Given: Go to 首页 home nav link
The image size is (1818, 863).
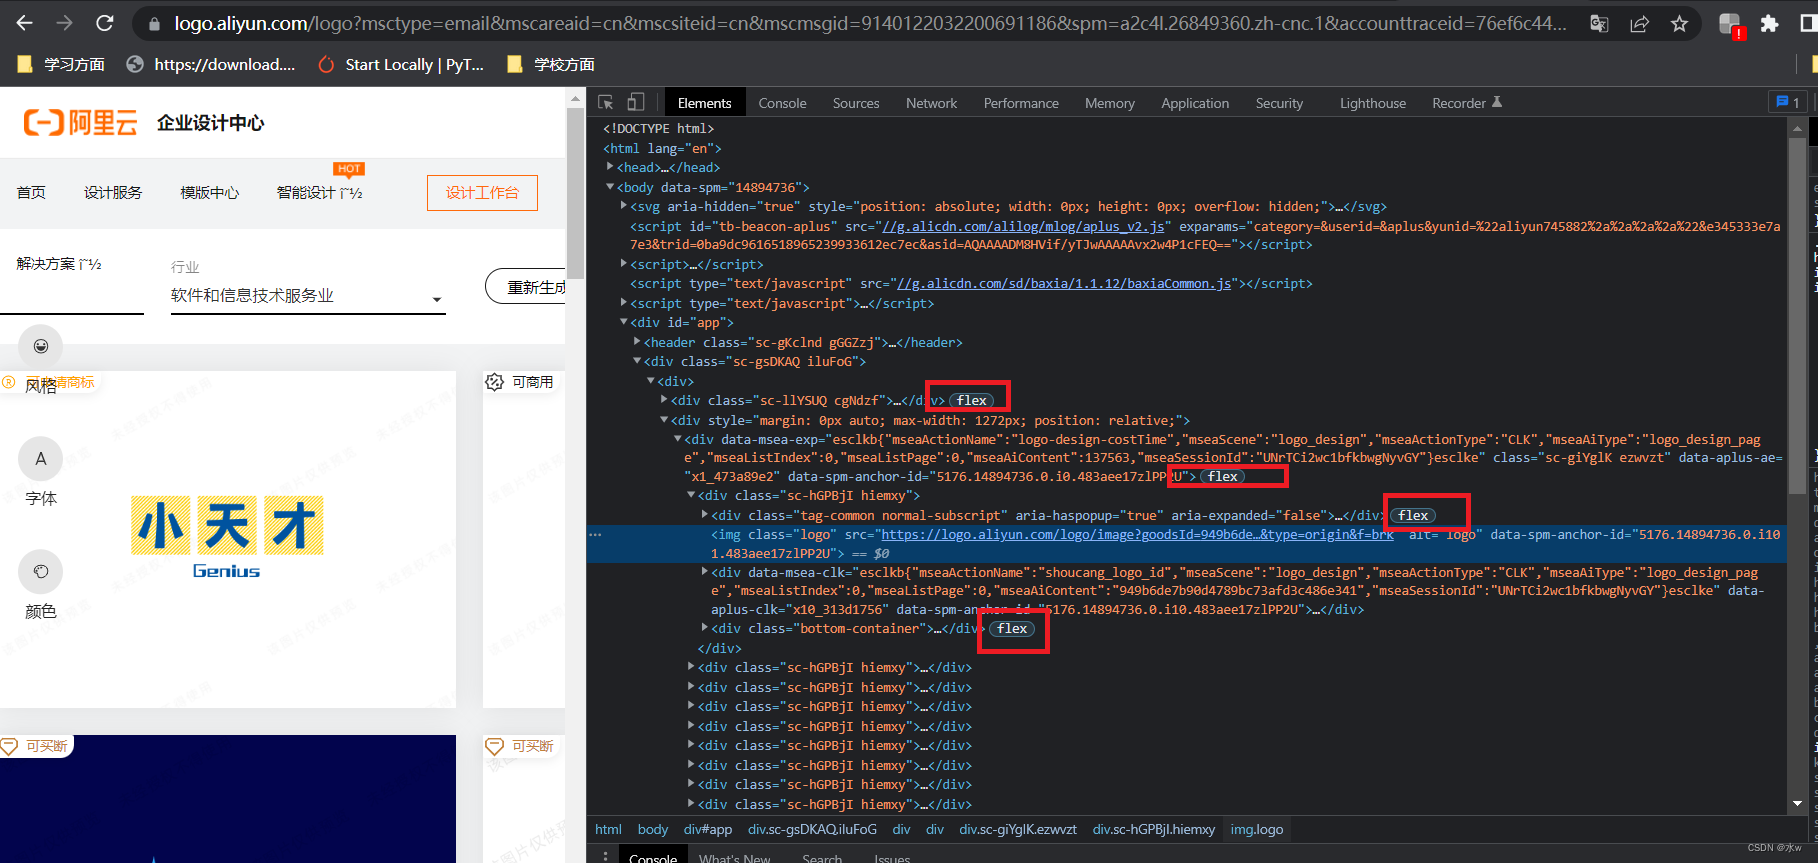Looking at the screenshot, I should point(31,193).
